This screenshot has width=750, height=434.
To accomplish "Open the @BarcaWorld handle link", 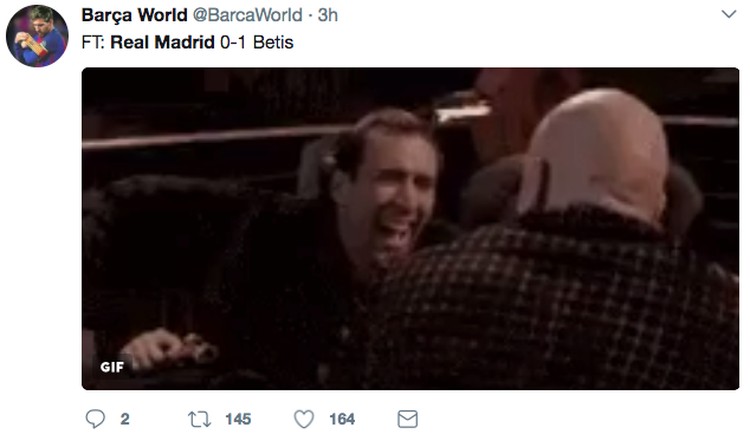I will (x=247, y=15).
